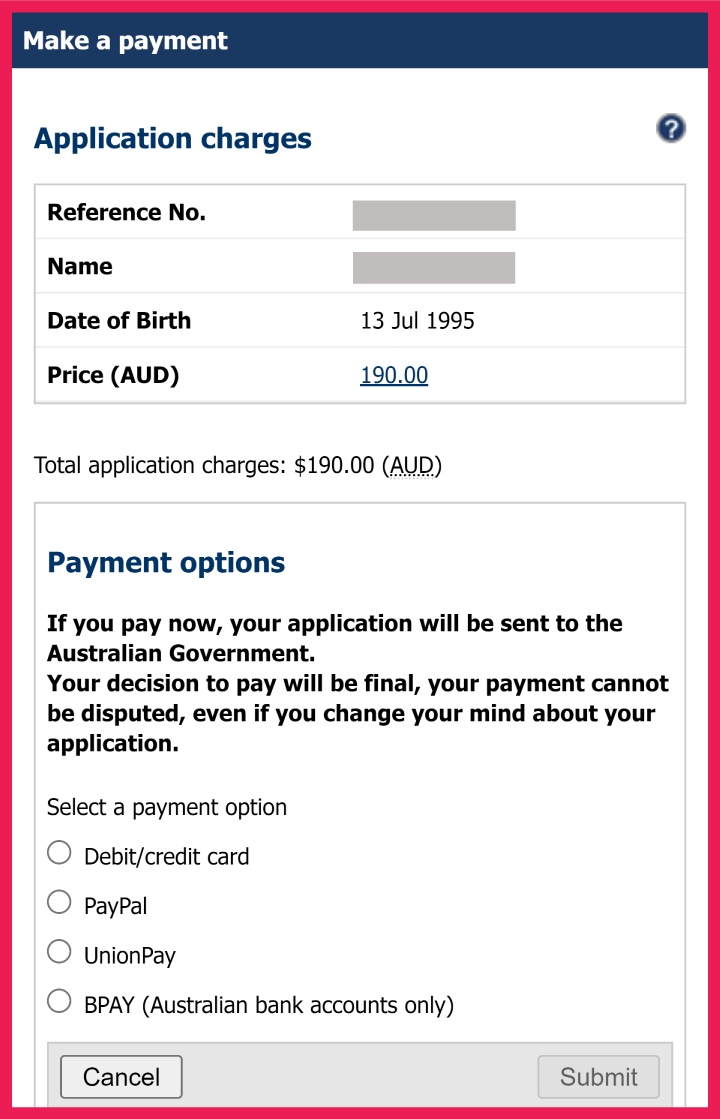Viewport: 720px width, 1119px height.
Task: Click the bold payment finality warning text
Action: coord(357,684)
